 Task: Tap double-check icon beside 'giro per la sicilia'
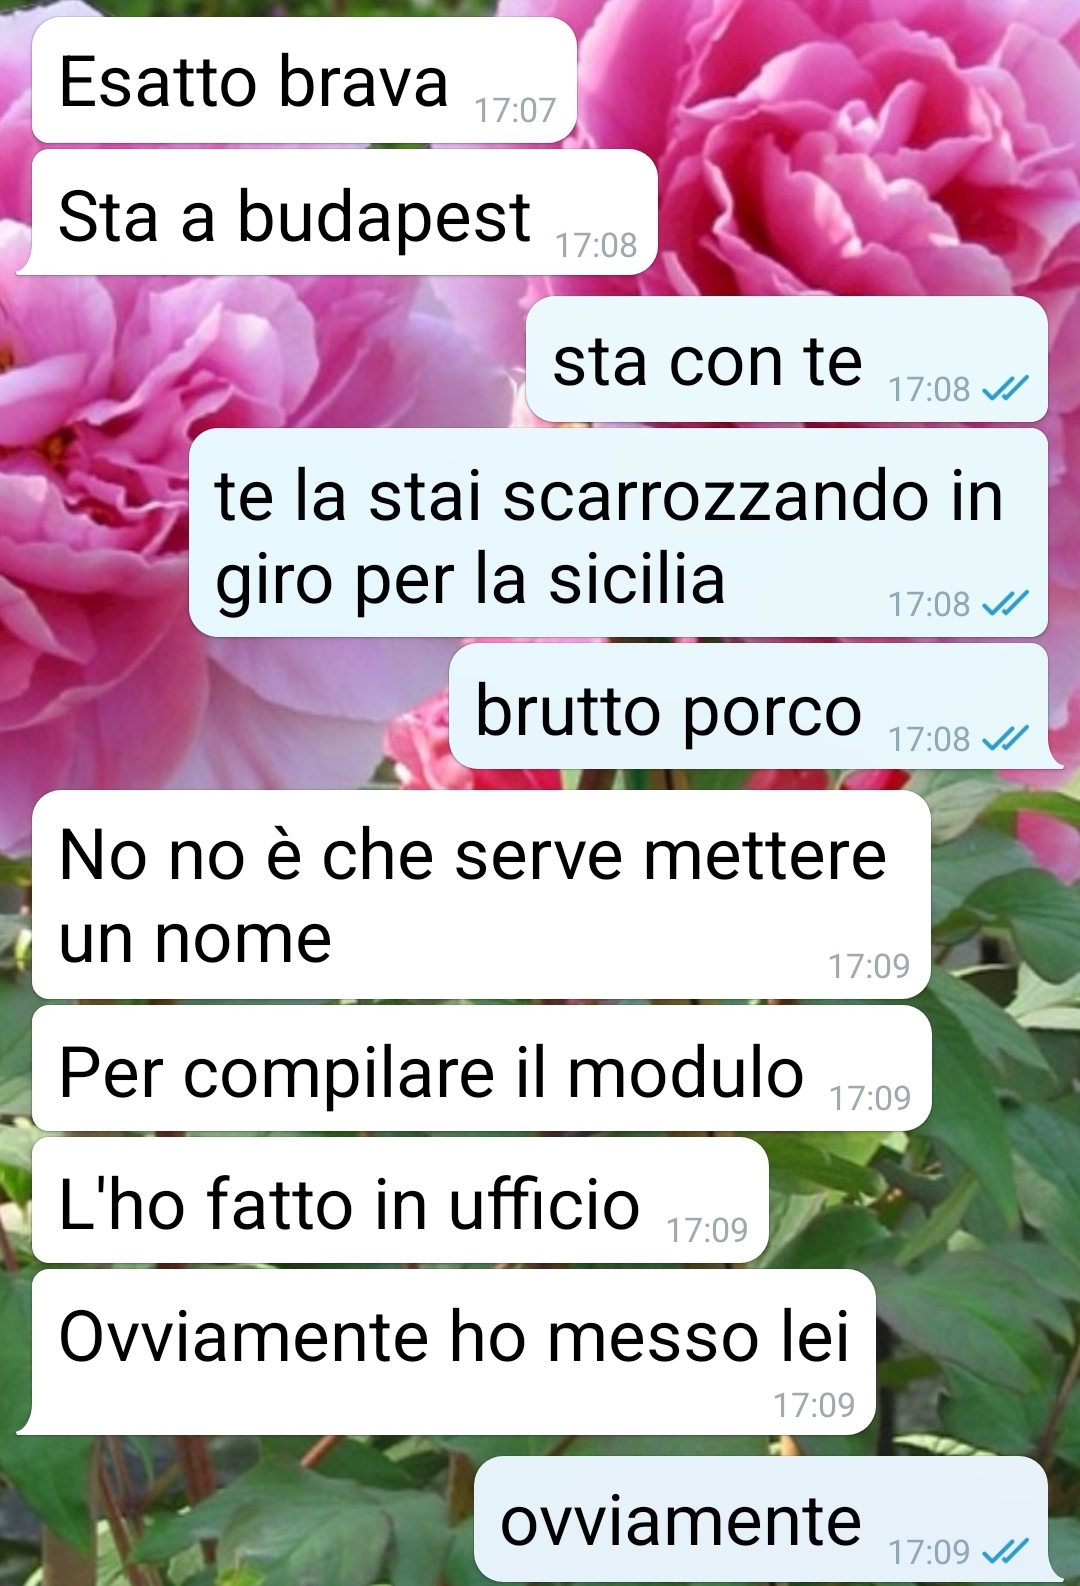(1004, 603)
